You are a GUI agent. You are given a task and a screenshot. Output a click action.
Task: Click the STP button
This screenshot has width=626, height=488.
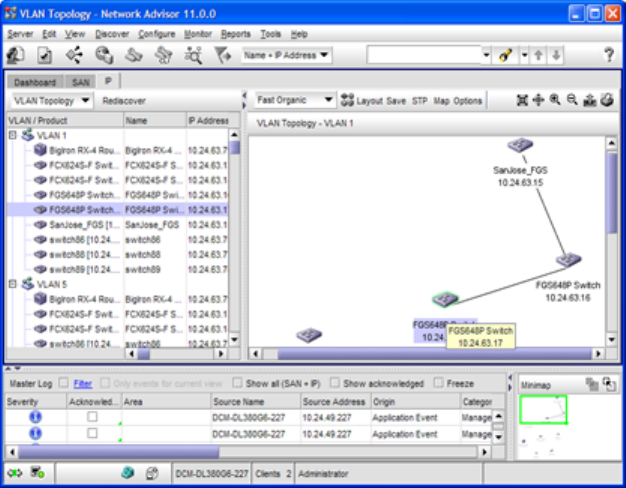click(420, 101)
